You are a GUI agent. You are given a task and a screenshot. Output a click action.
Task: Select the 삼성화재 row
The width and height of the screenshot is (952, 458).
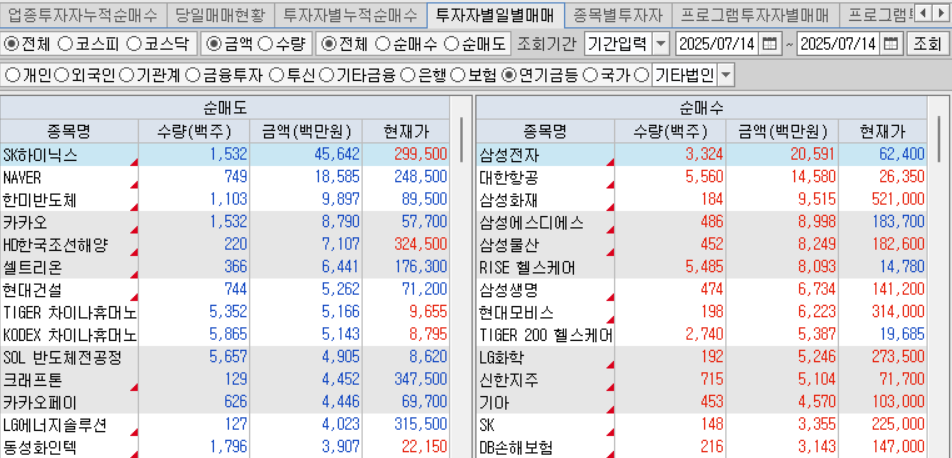pos(702,199)
